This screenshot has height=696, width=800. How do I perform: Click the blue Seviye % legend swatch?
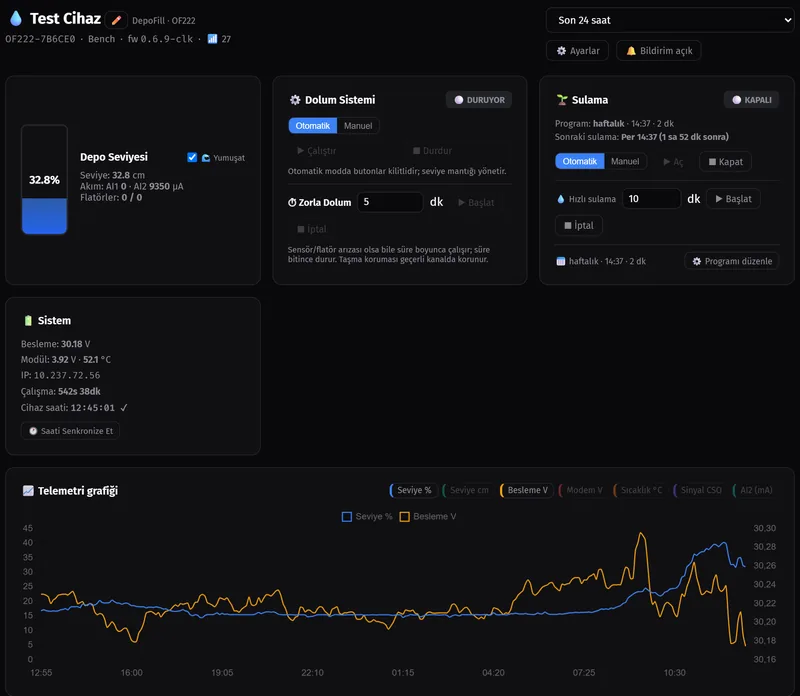[x=346, y=516]
